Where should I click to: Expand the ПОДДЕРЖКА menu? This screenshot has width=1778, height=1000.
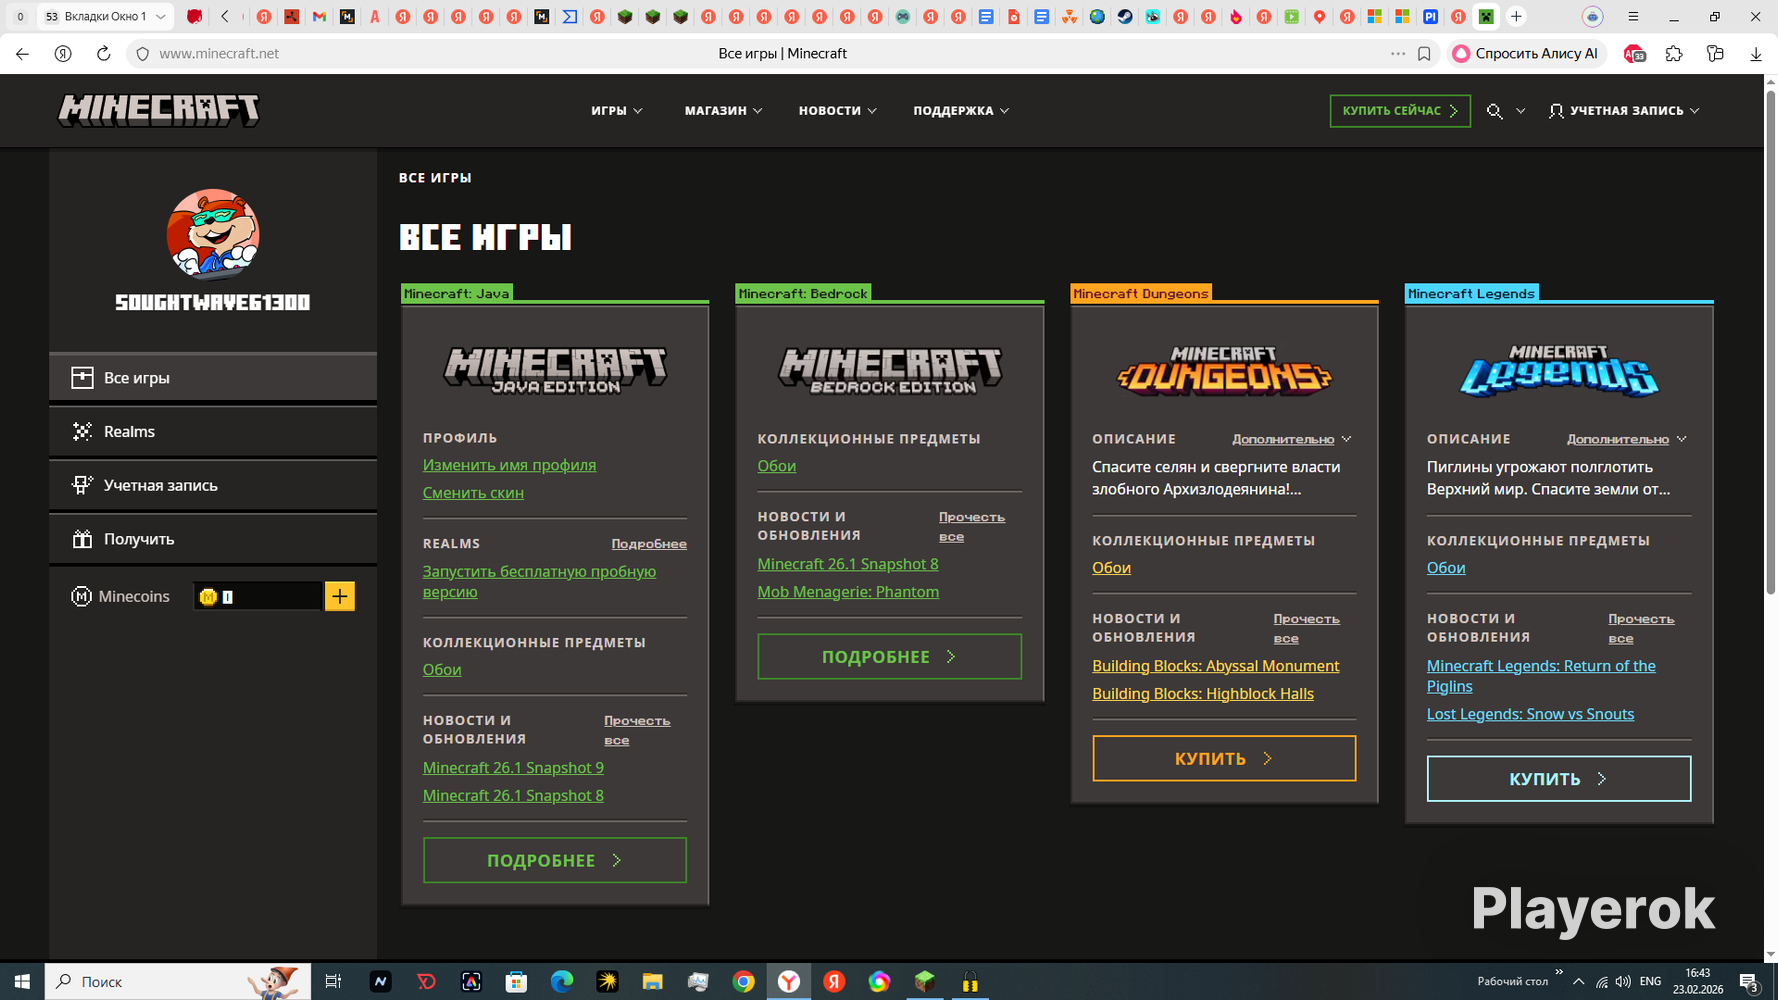click(x=961, y=111)
